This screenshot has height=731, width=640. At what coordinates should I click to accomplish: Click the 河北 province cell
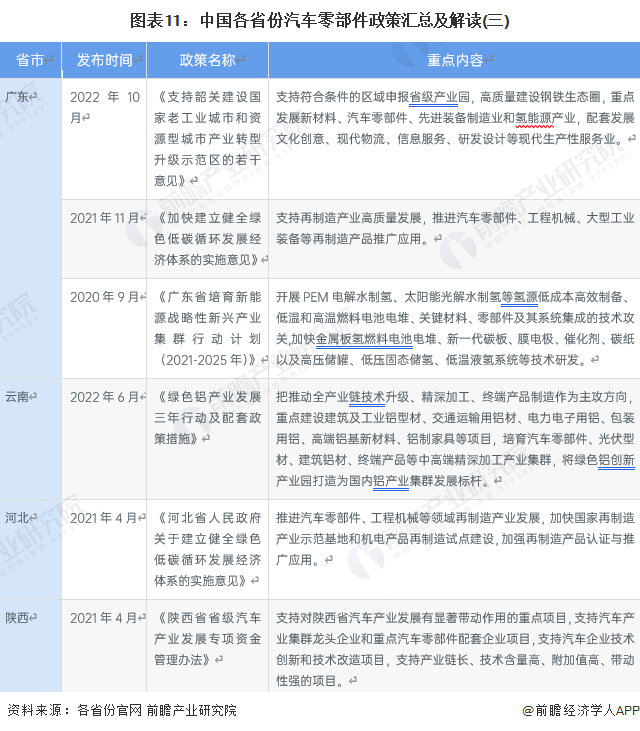pyautogui.click(x=21, y=518)
